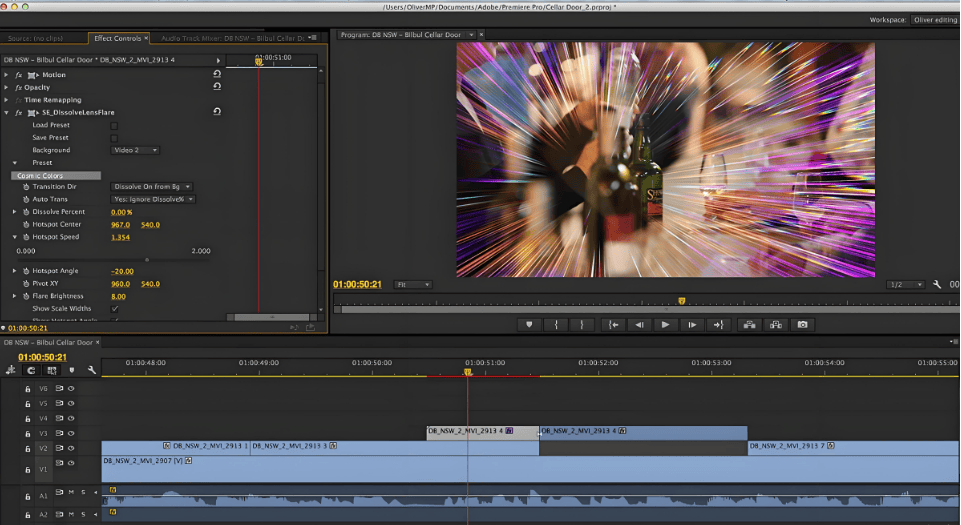Toggle the Hotspot Speed animation stopwatch

coord(24,237)
